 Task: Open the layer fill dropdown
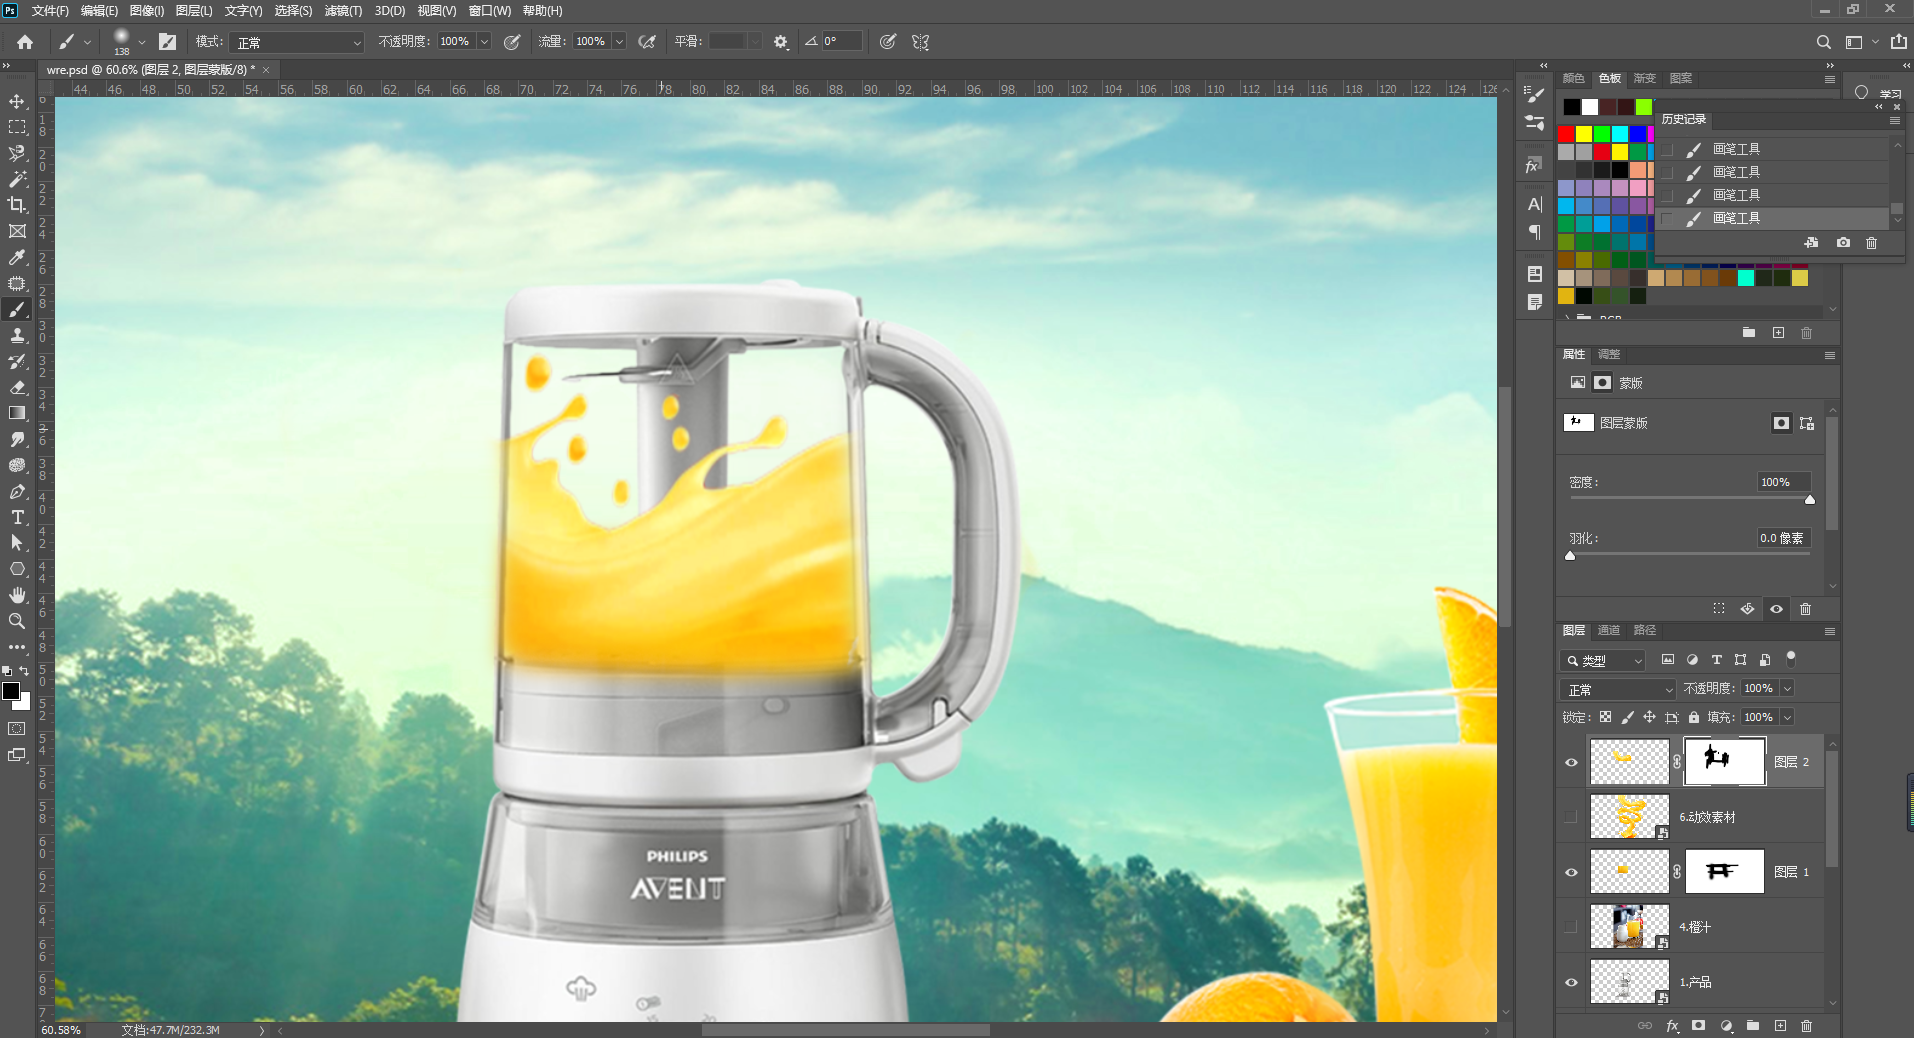coord(1787,717)
